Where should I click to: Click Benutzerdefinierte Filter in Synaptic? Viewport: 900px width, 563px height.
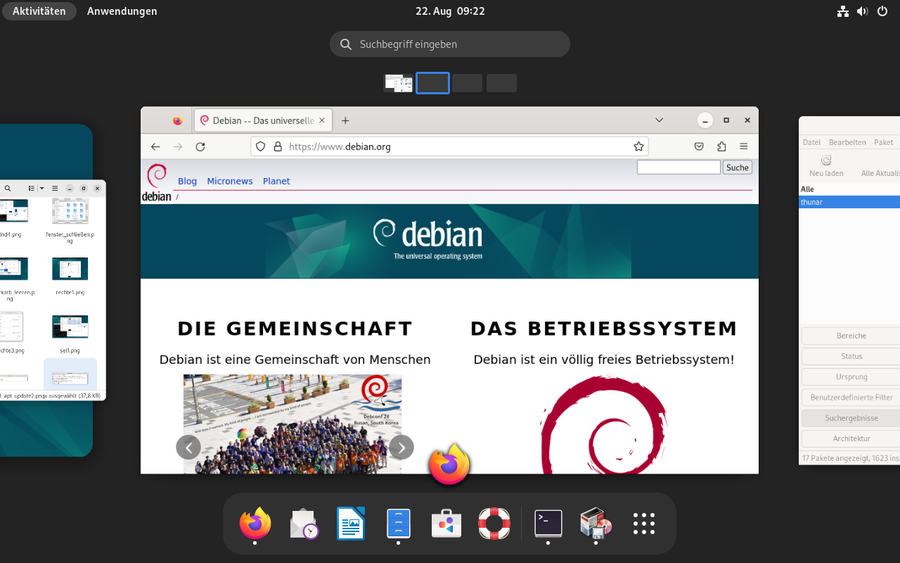(851, 397)
